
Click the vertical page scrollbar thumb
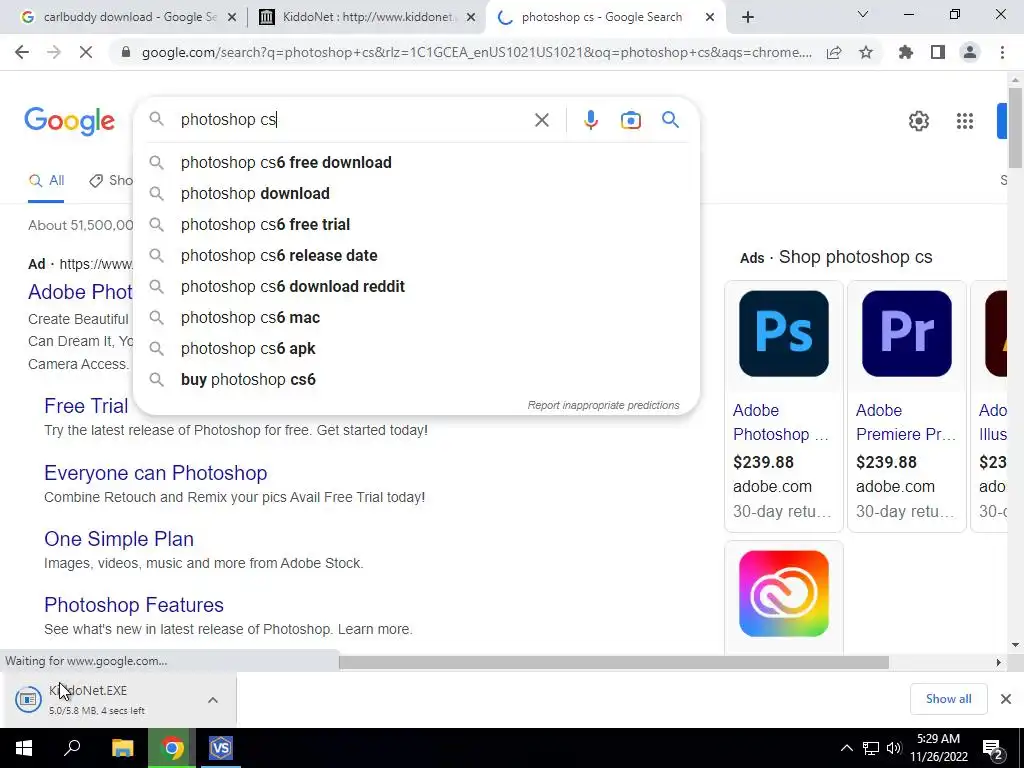[1015, 128]
